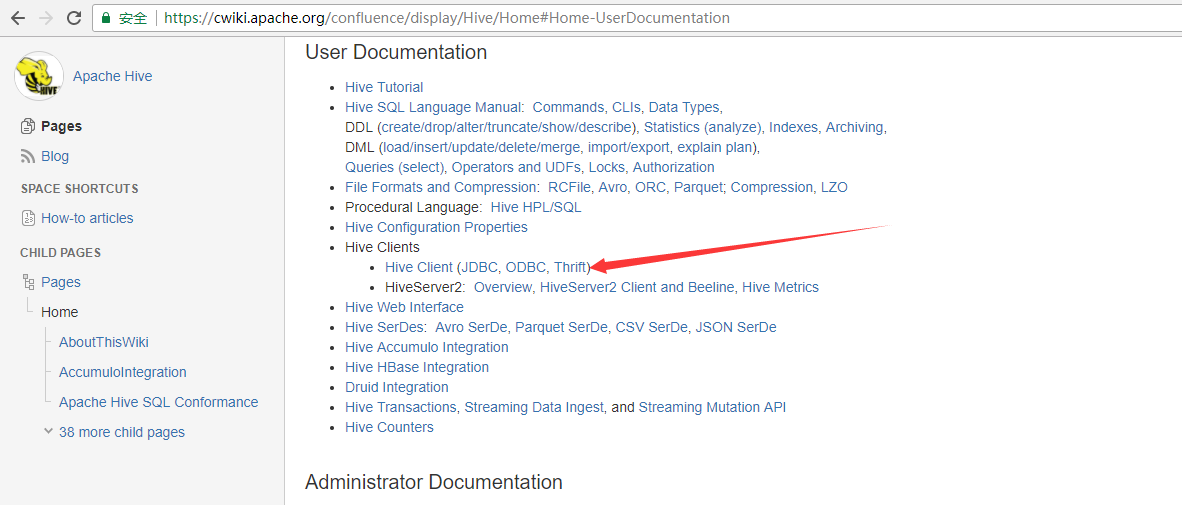The image size is (1182, 505).
Task: Open Hive Web Interface link
Action: coord(404,308)
